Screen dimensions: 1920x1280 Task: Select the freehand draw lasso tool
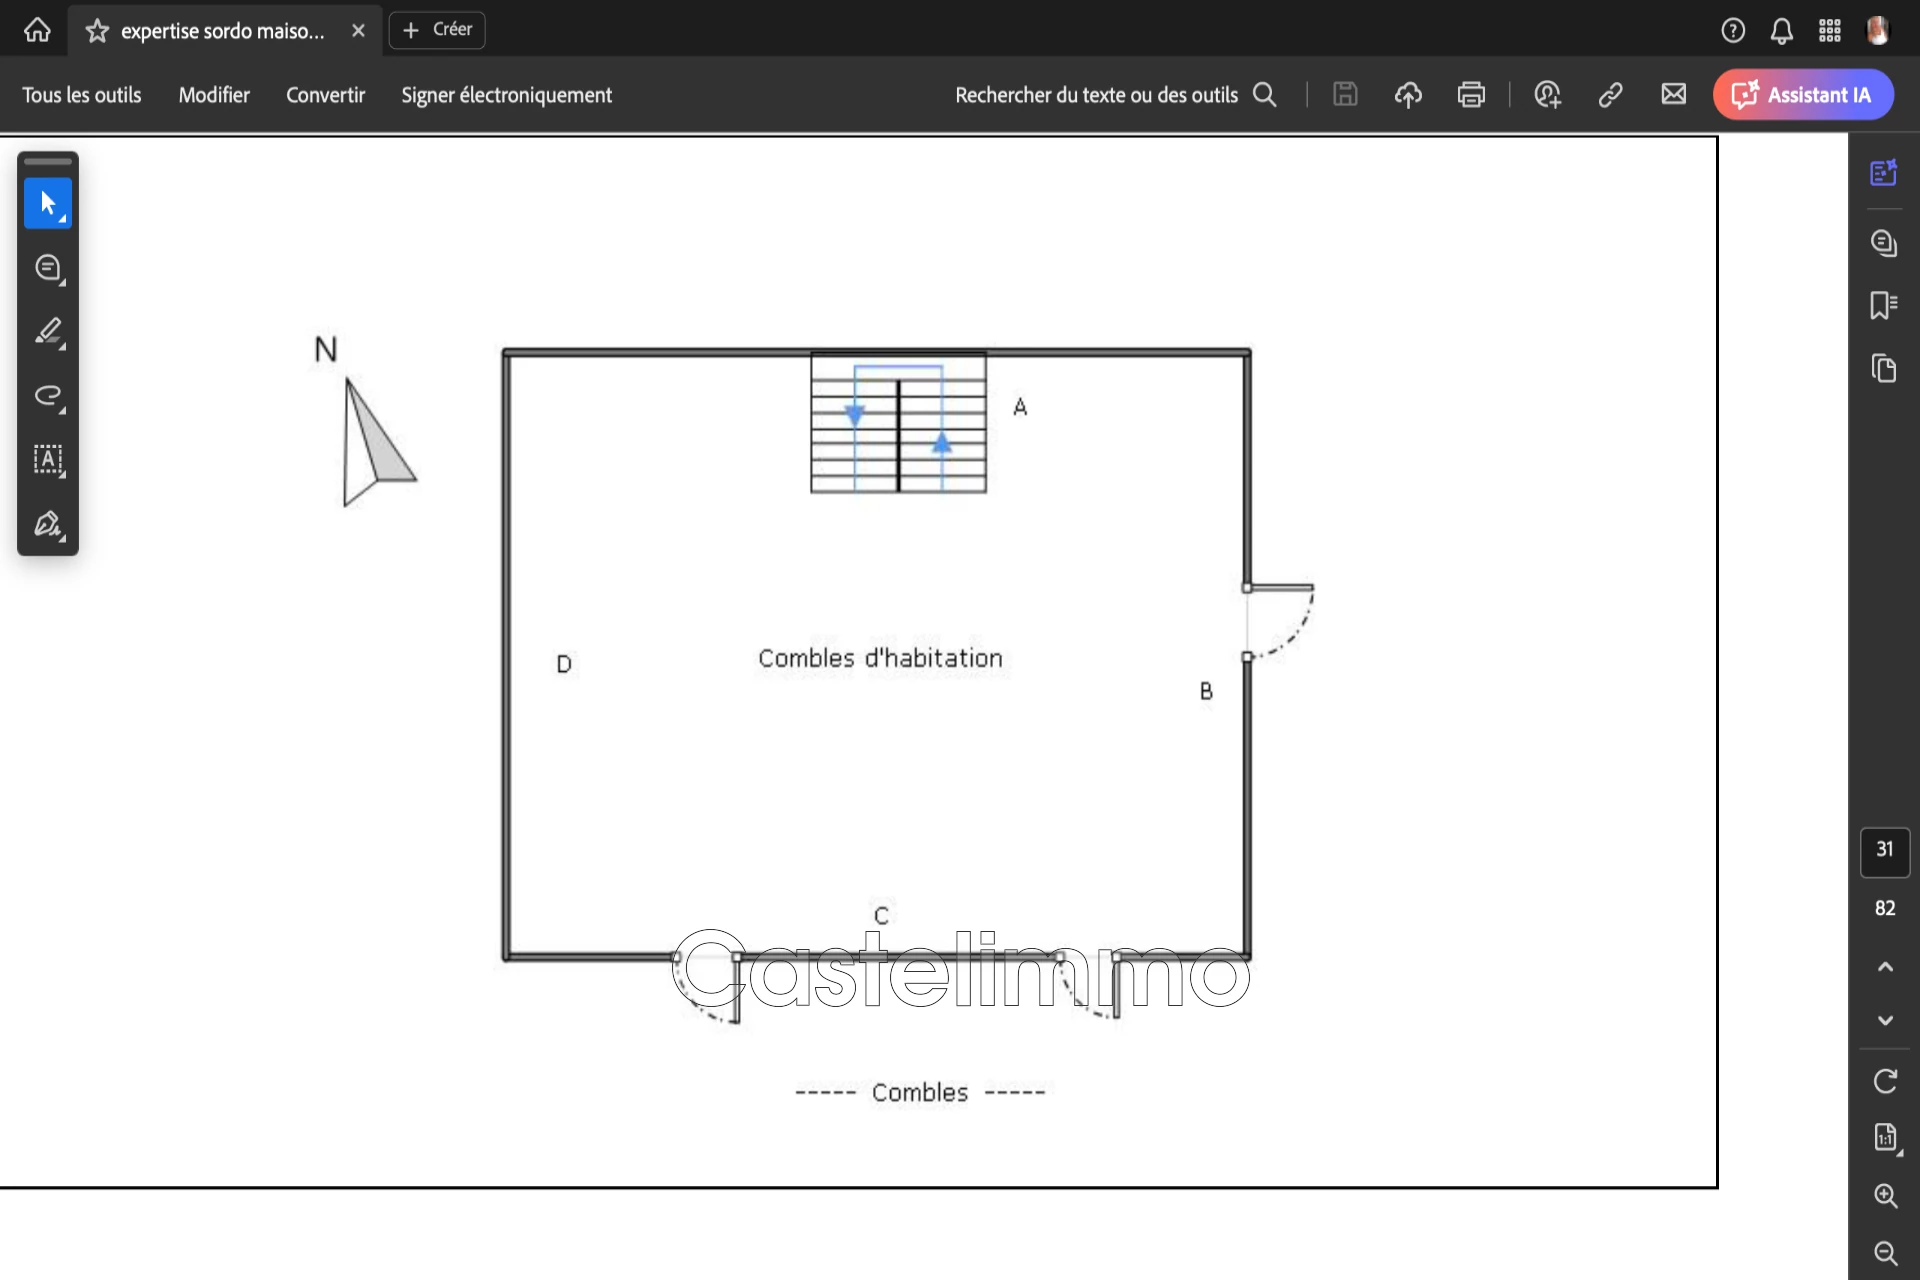[x=48, y=396]
